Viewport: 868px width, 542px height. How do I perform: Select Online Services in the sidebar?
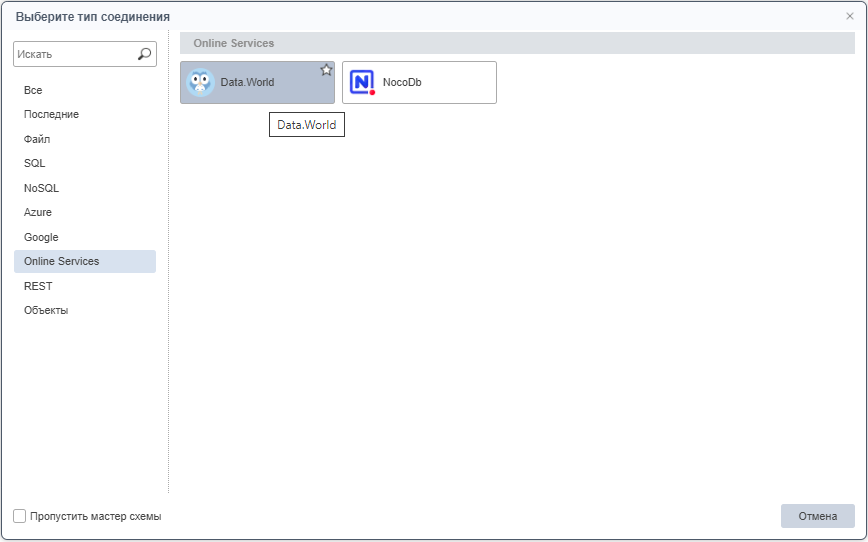click(x=62, y=261)
